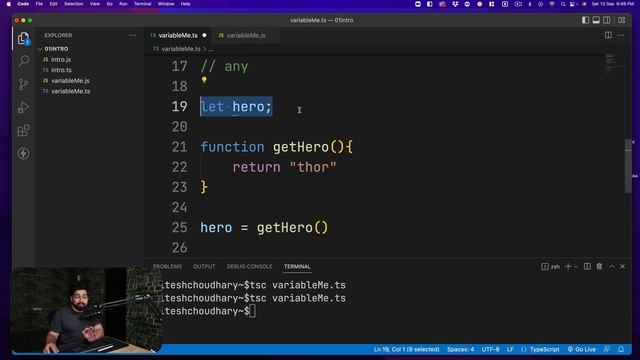
Task: Open variableMe.ts in the explorer
Action: (x=71, y=91)
